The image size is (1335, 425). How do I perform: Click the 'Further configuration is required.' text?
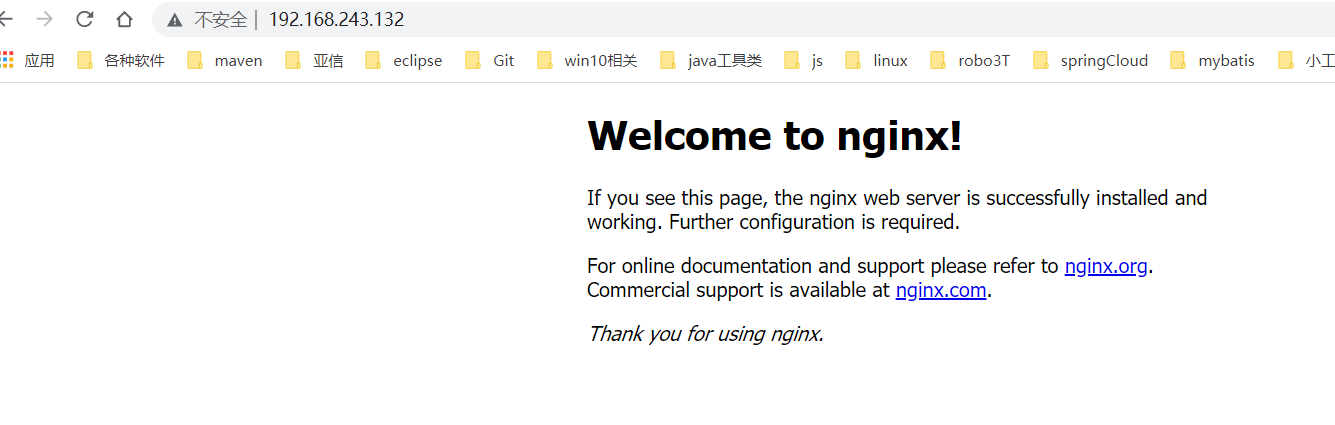(814, 222)
